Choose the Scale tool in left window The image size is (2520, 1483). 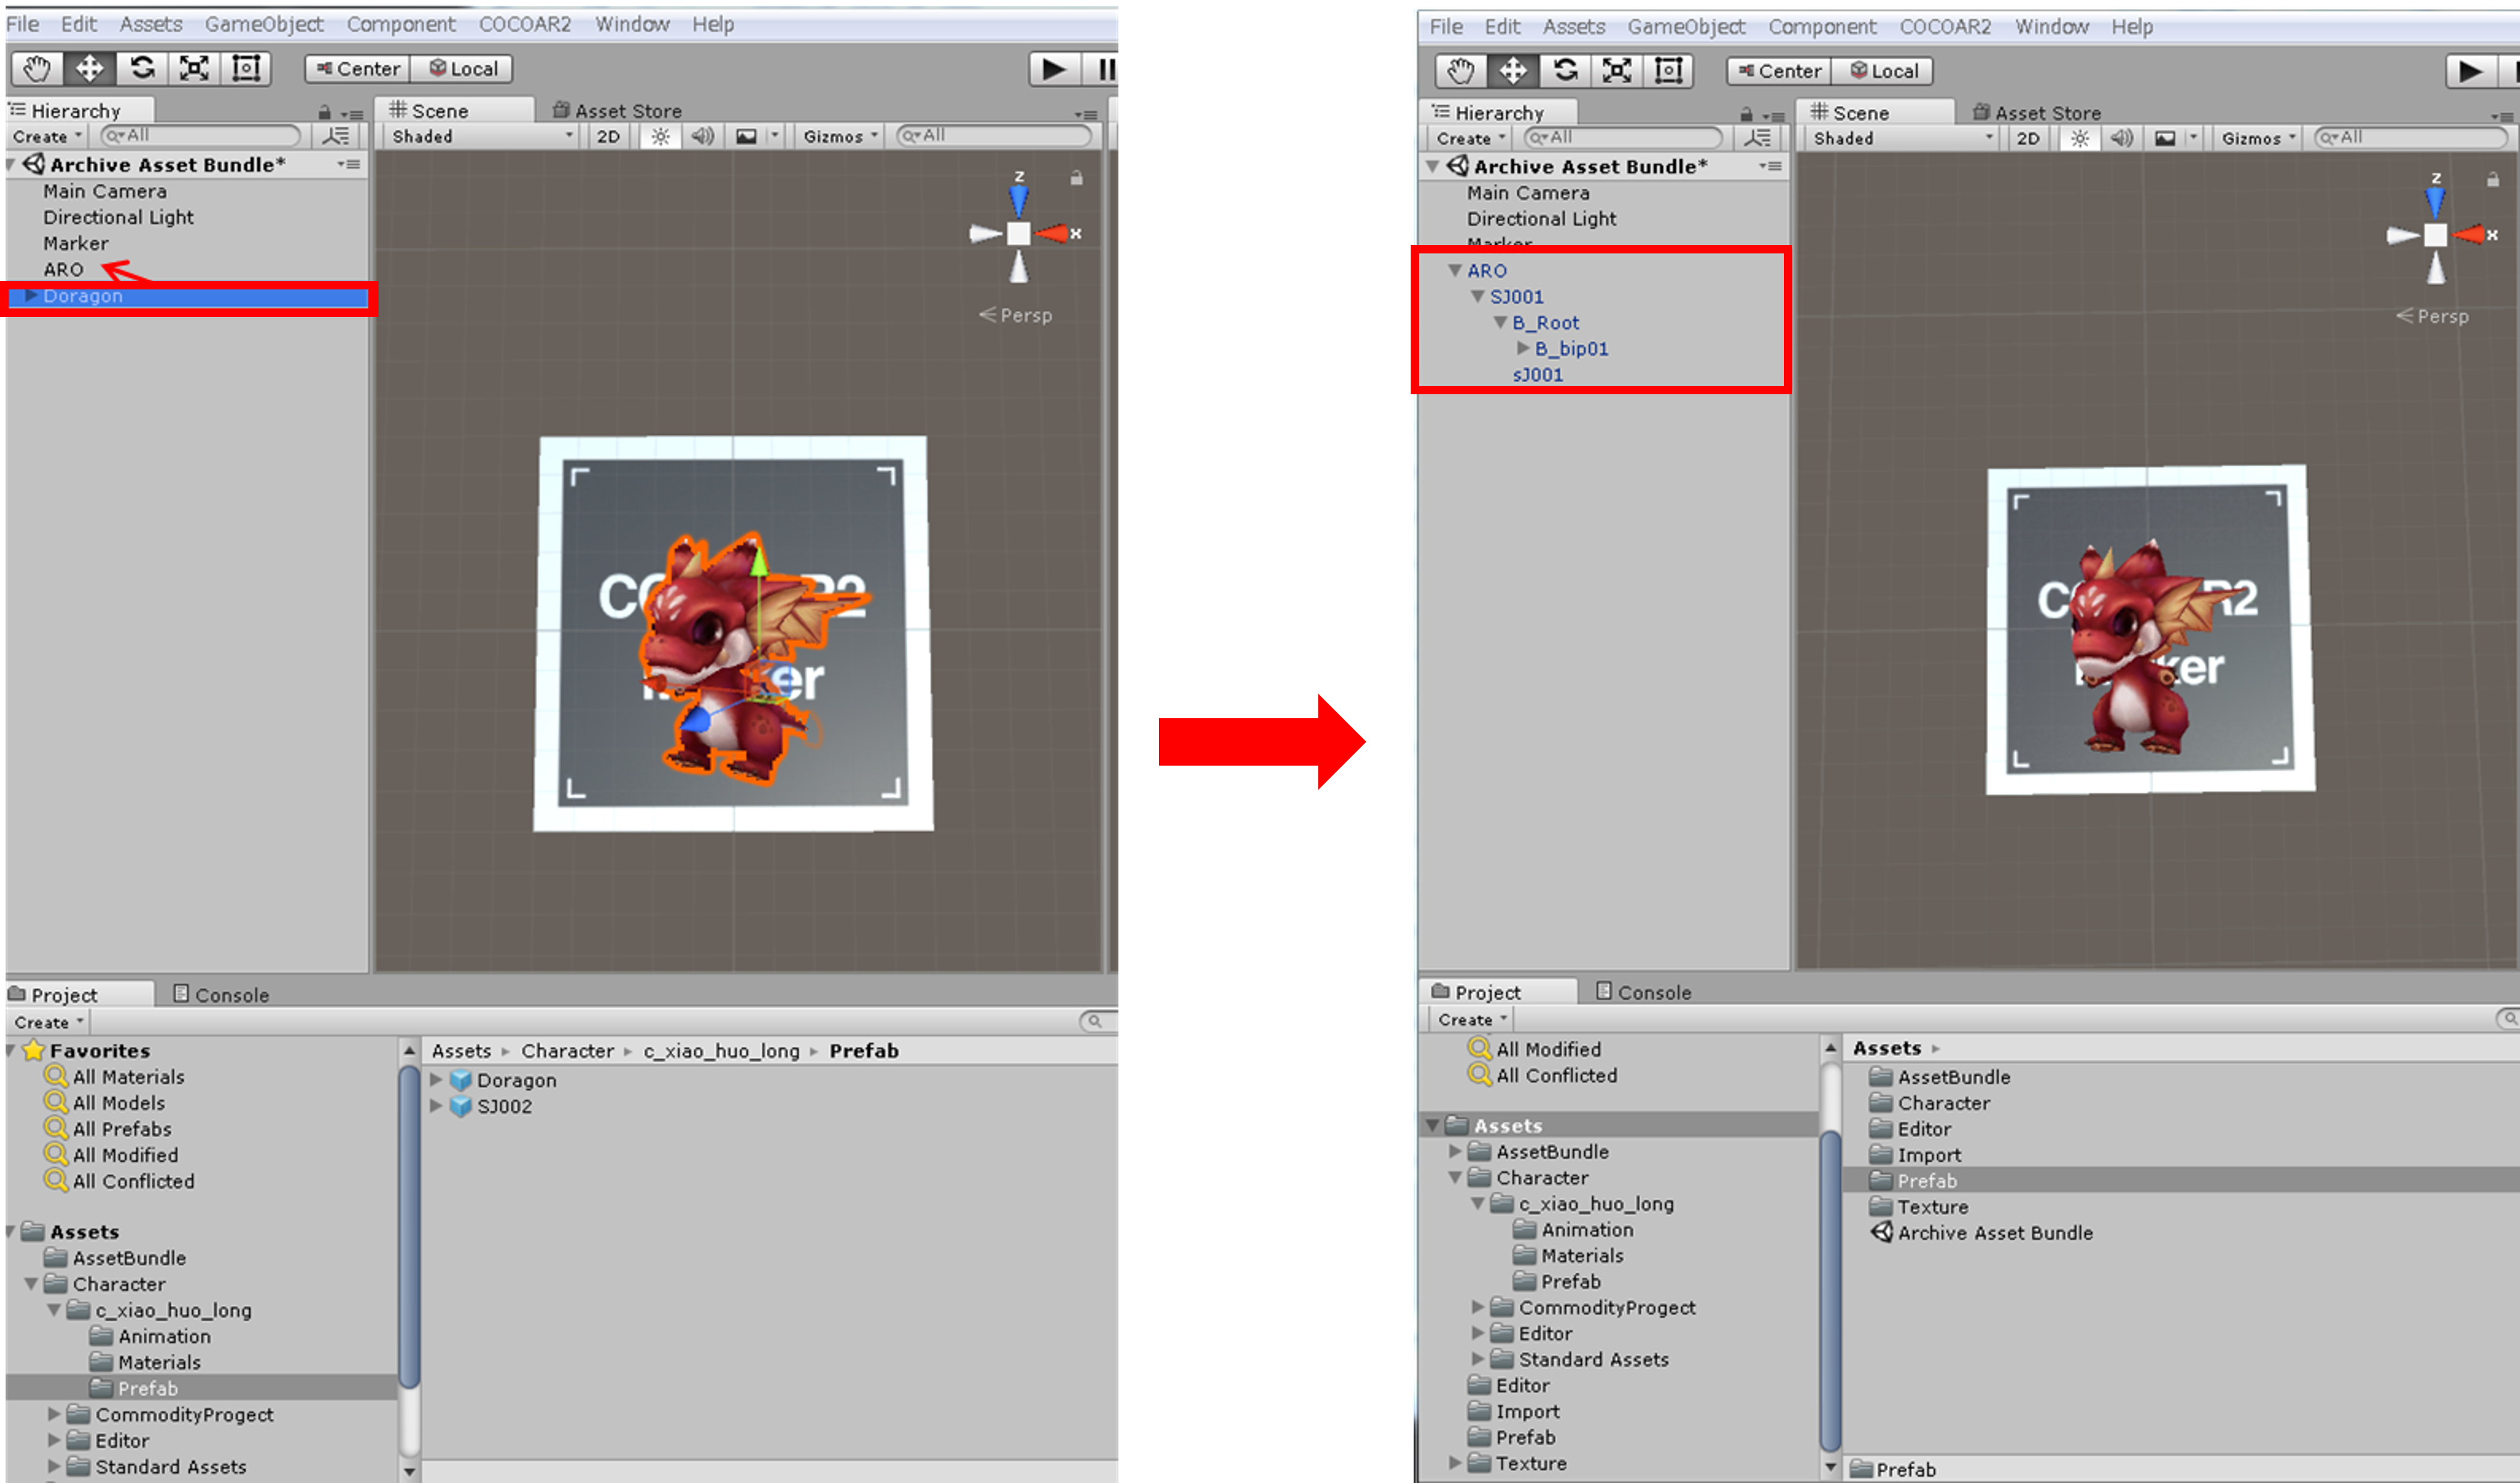click(193, 69)
